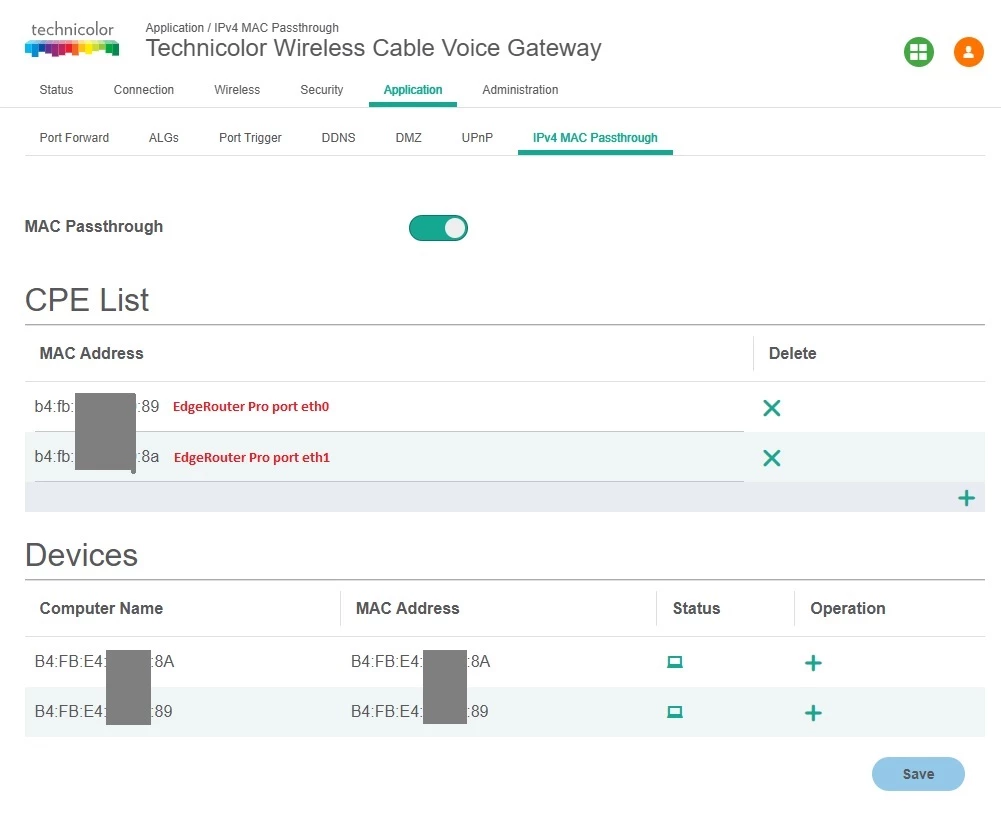Image resolution: width=1001 pixels, height=822 pixels.
Task: Open the orange user account icon
Action: 968,52
